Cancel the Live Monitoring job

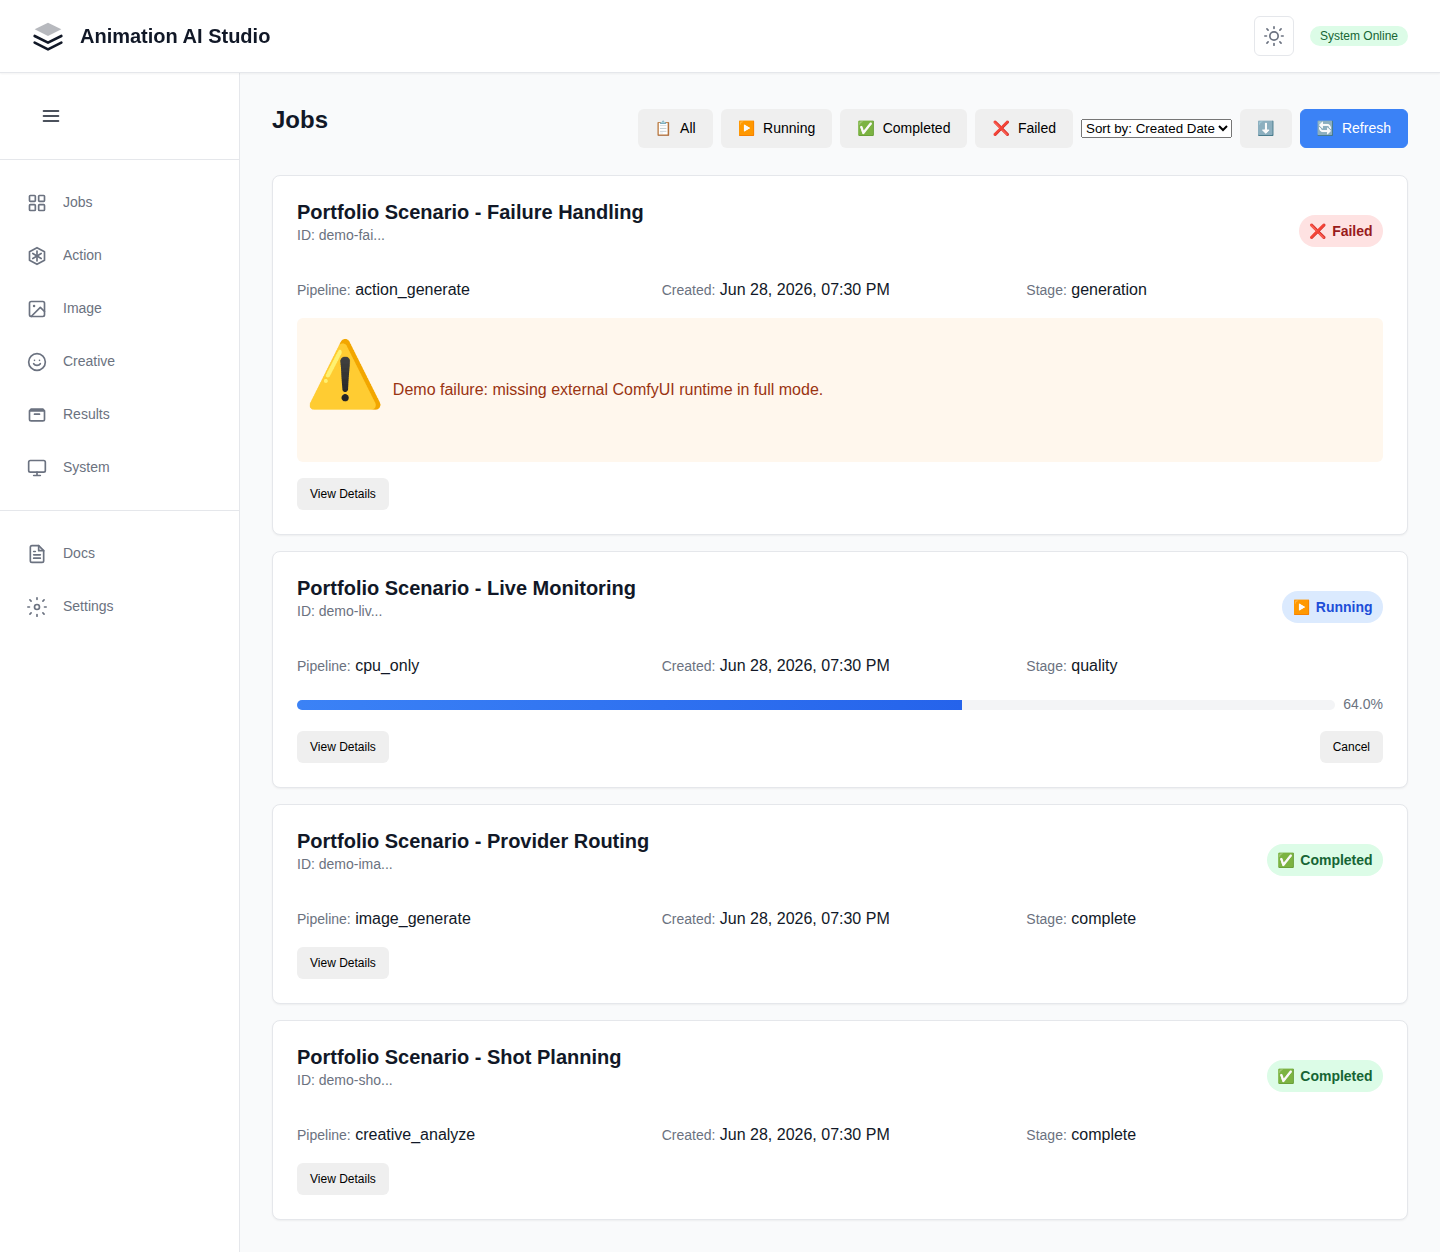pyautogui.click(x=1351, y=747)
